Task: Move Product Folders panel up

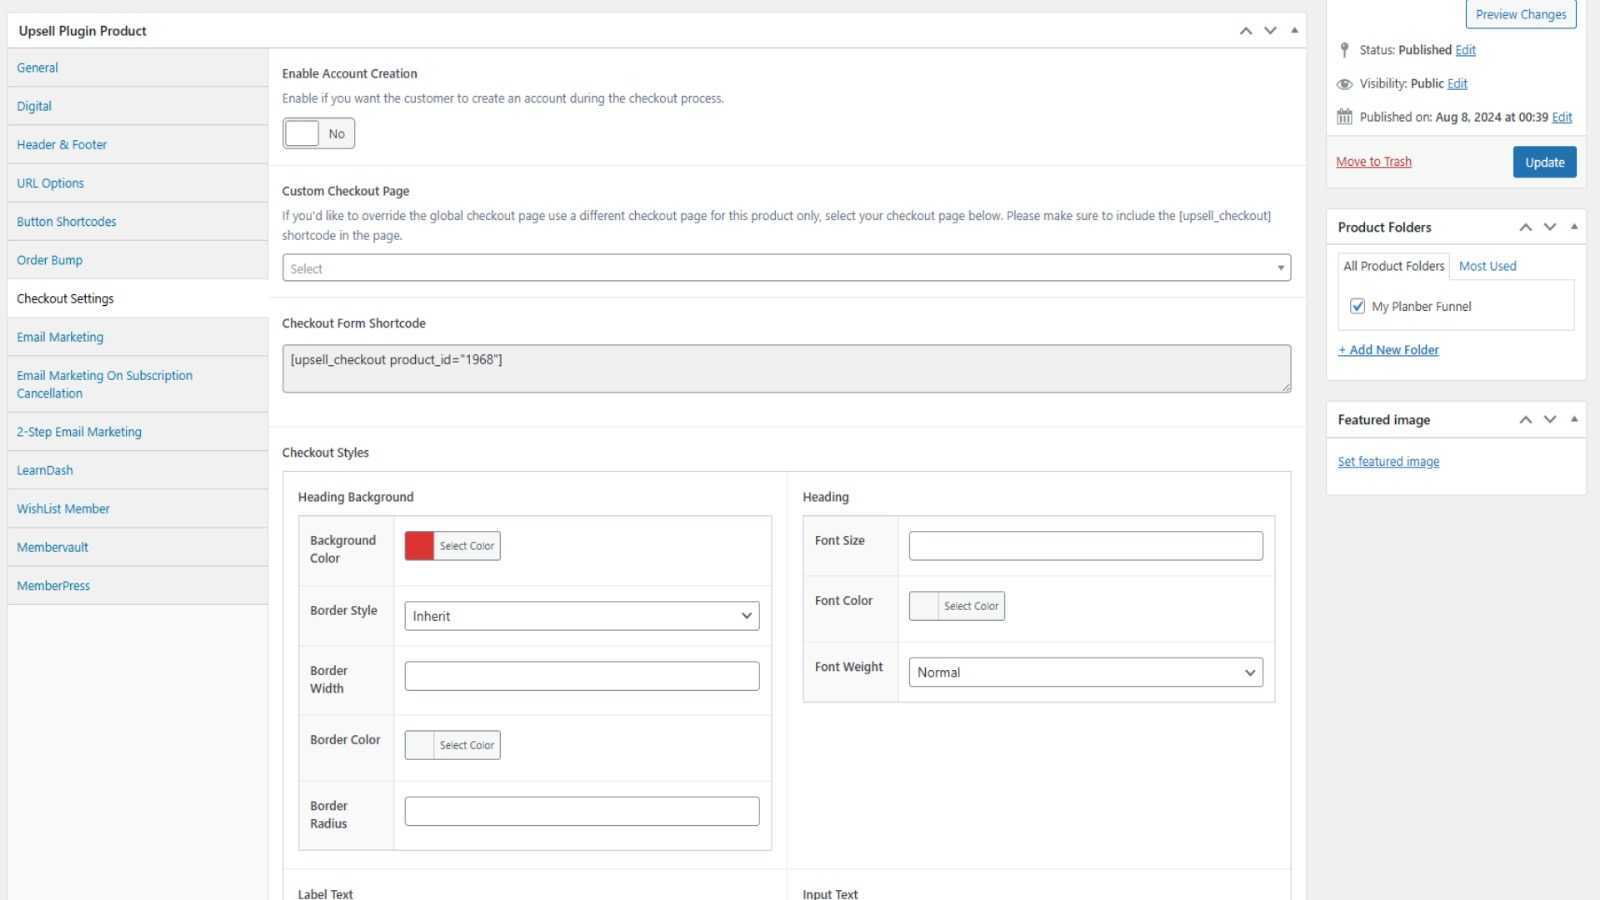Action: tap(1526, 227)
